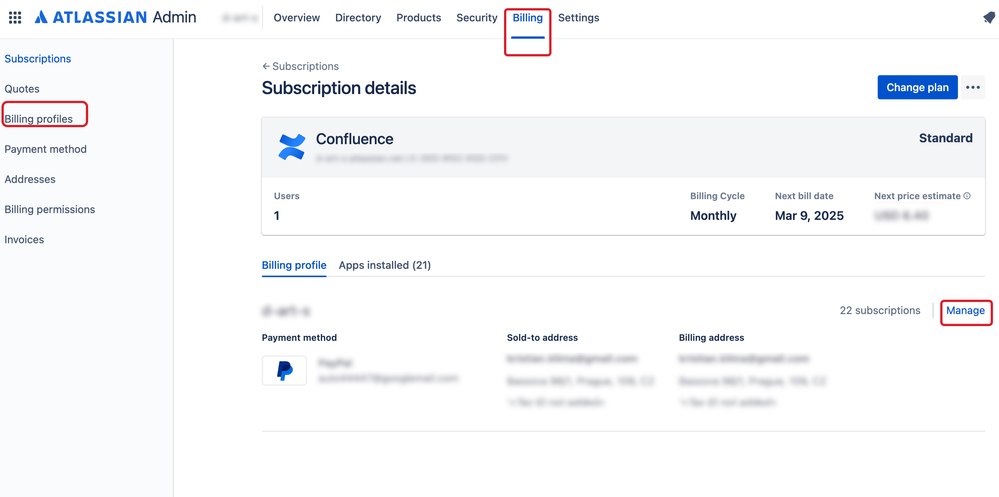Click the Sold-to address label

(x=542, y=338)
